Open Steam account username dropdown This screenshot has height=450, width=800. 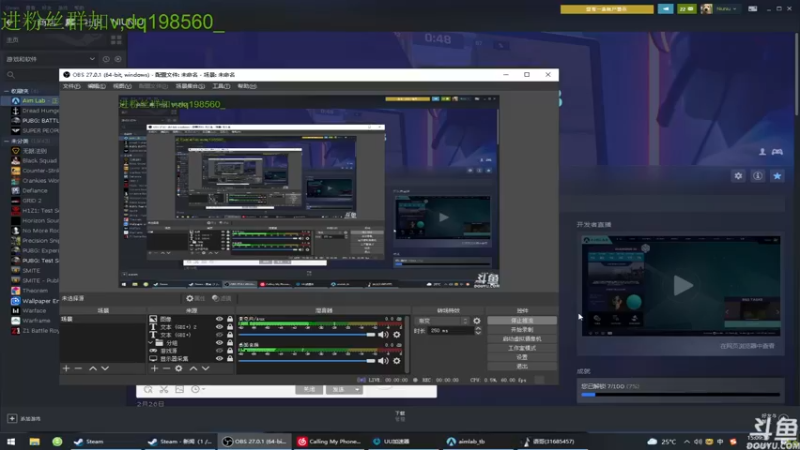[727, 9]
